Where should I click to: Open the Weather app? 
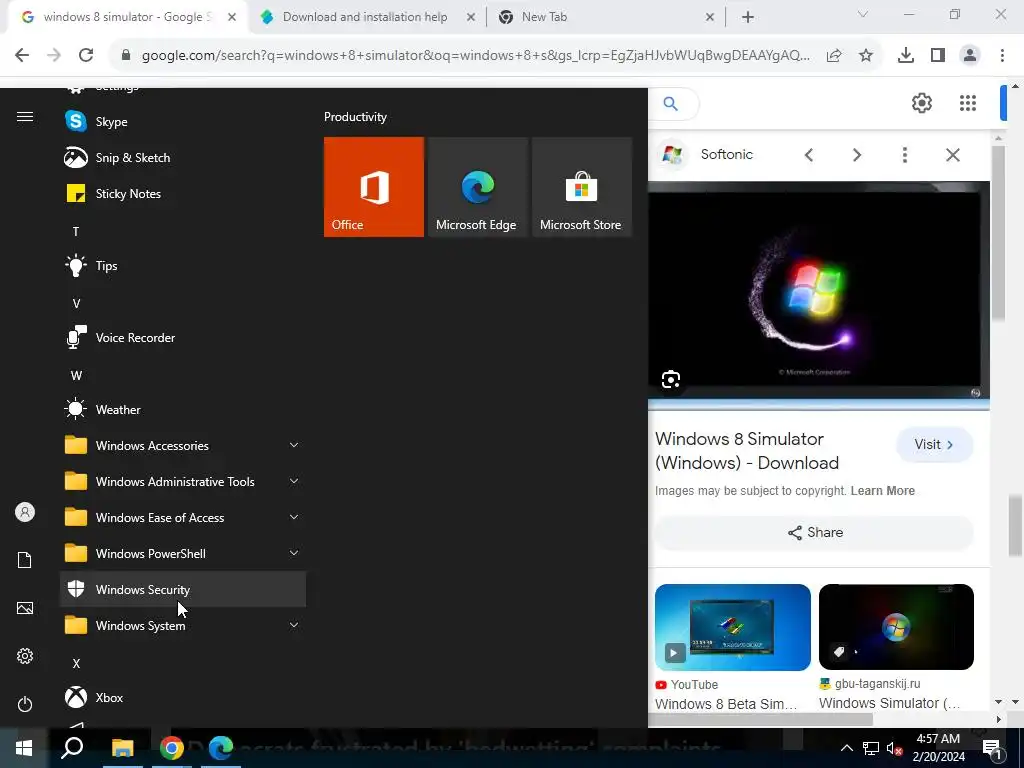pos(183,409)
